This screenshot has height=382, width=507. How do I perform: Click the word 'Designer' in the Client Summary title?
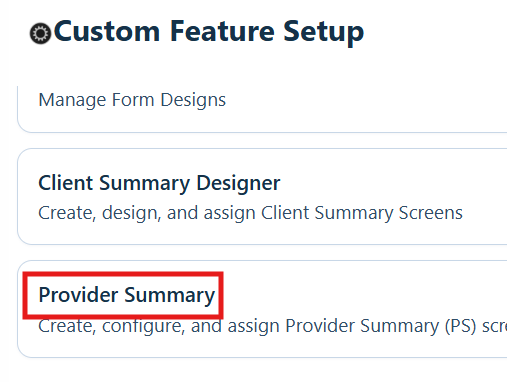click(238, 183)
